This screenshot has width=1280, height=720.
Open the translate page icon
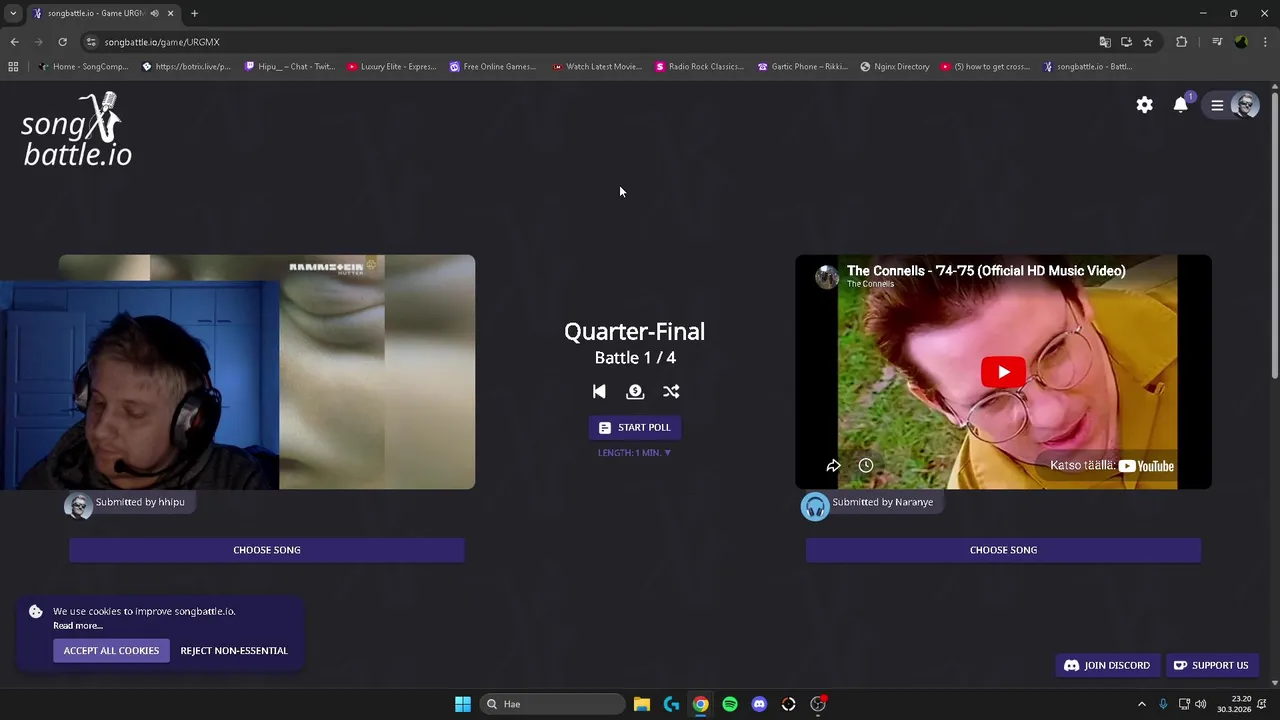1105,42
